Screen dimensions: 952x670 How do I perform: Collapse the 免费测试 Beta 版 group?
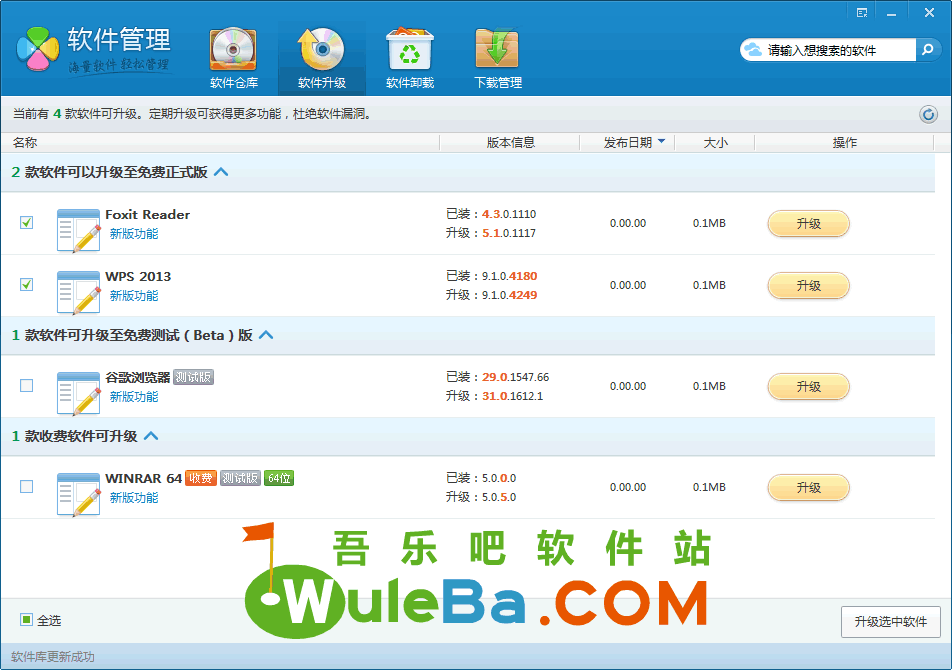(x=266, y=335)
